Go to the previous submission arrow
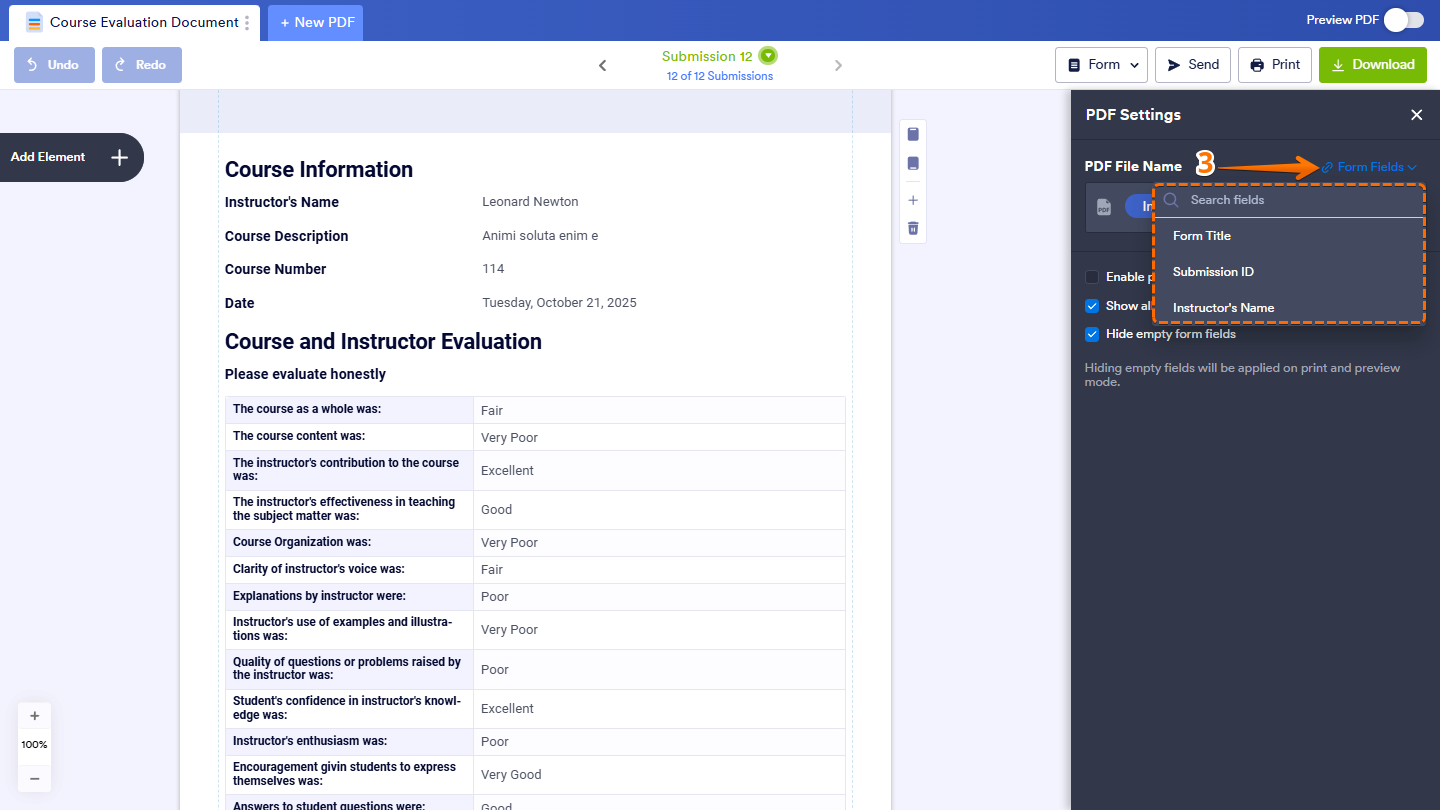1440x810 pixels. click(603, 66)
